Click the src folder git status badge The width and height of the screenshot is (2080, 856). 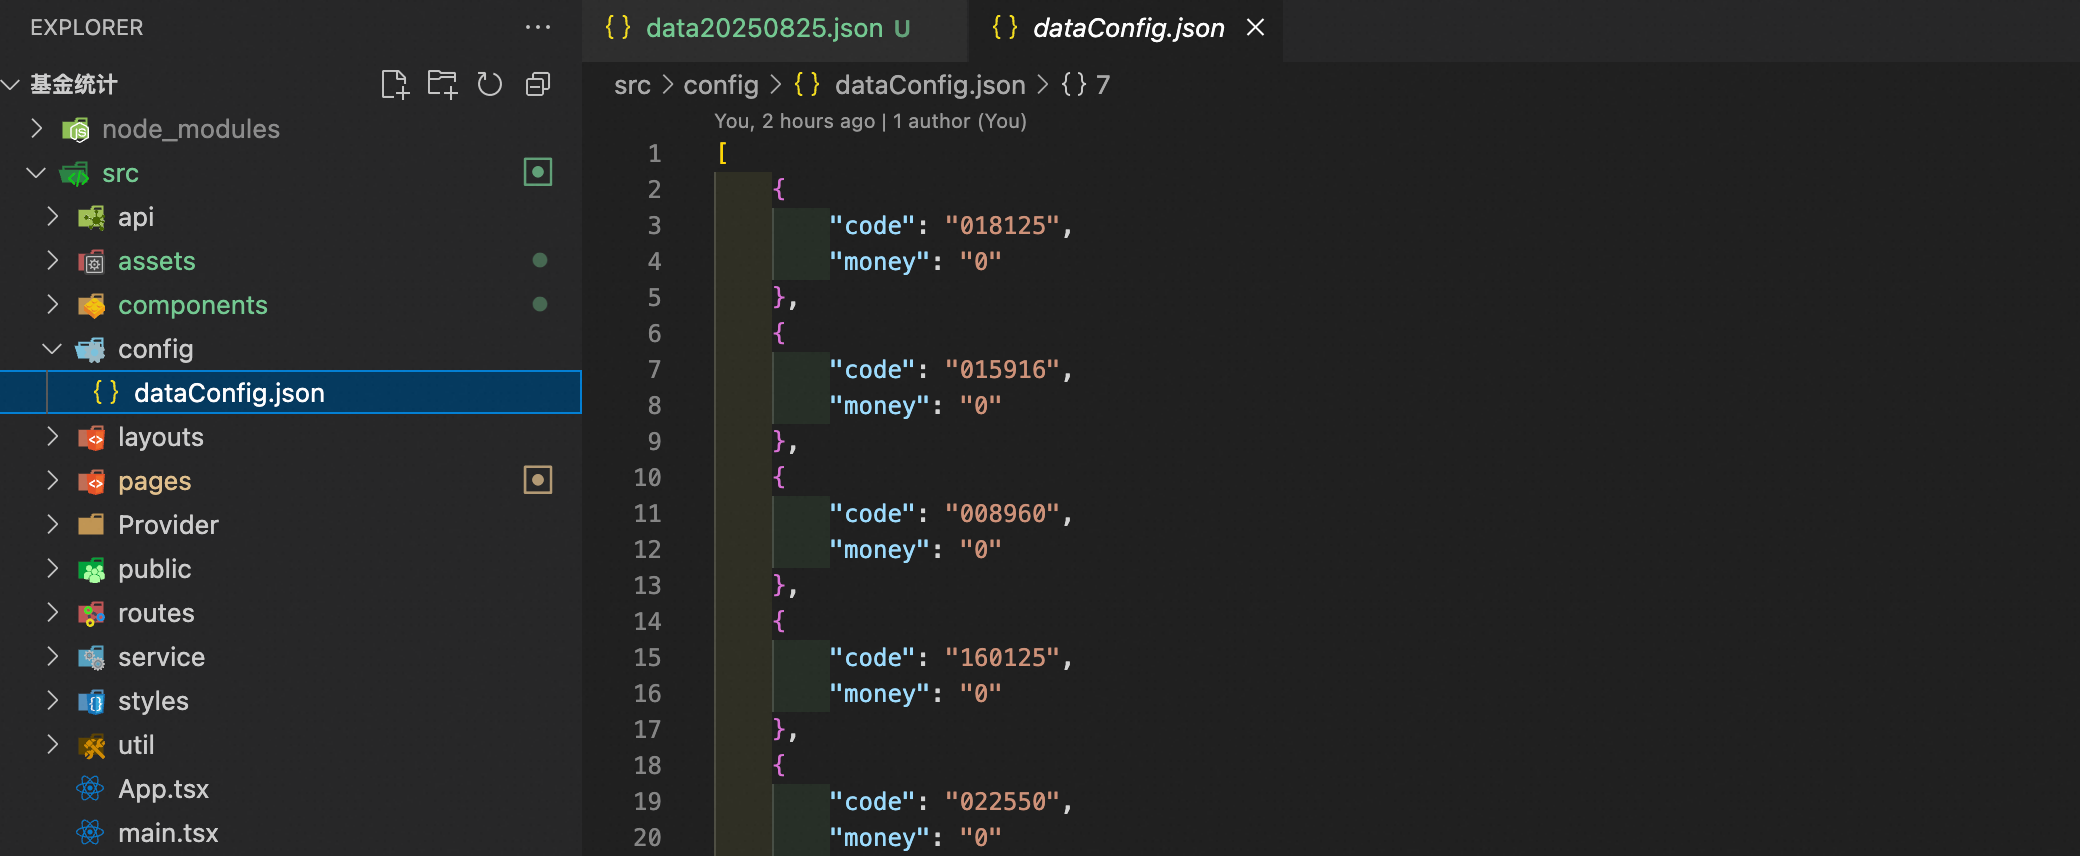(x=538, y=172)
